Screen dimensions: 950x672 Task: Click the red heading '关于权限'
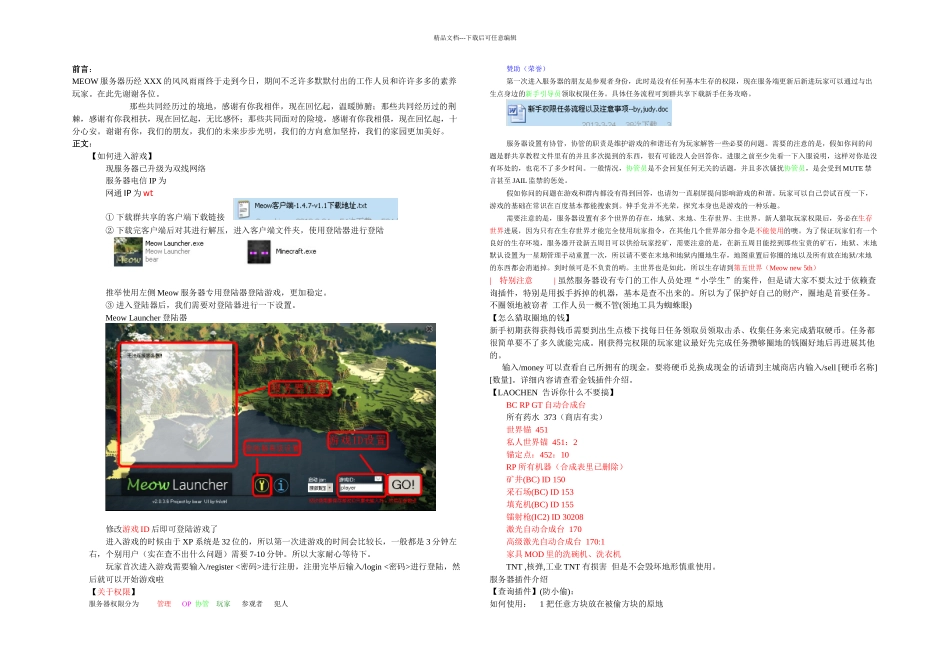[x=114, y=591]
